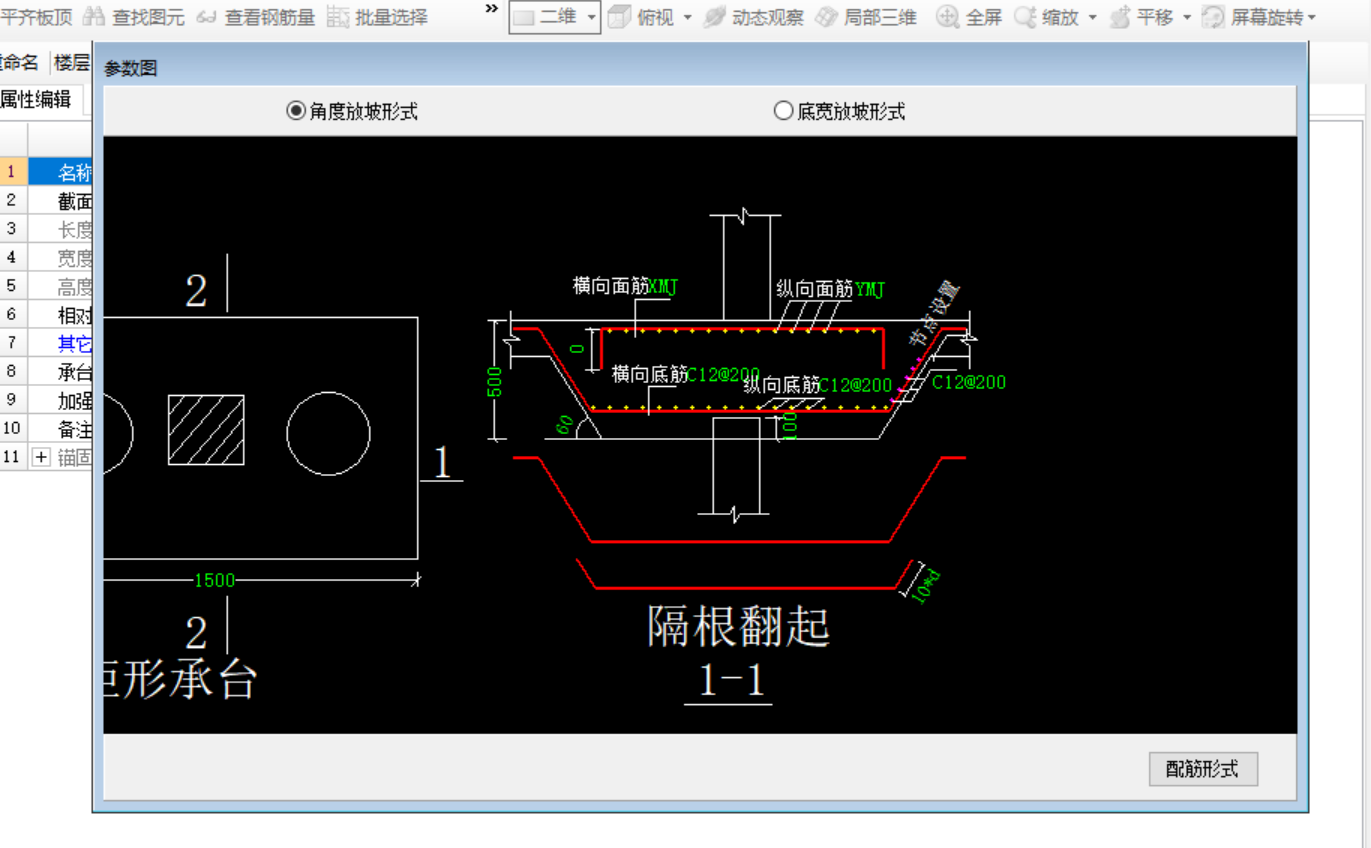Select the 底宽放坡形式 radio option
The image size is (1371, 848).
840,111
